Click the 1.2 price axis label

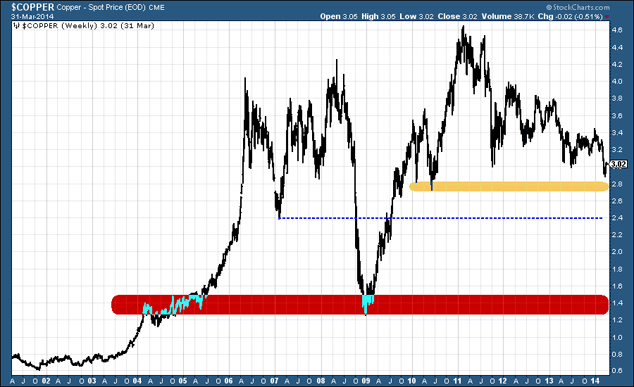[x=617, y=320]
